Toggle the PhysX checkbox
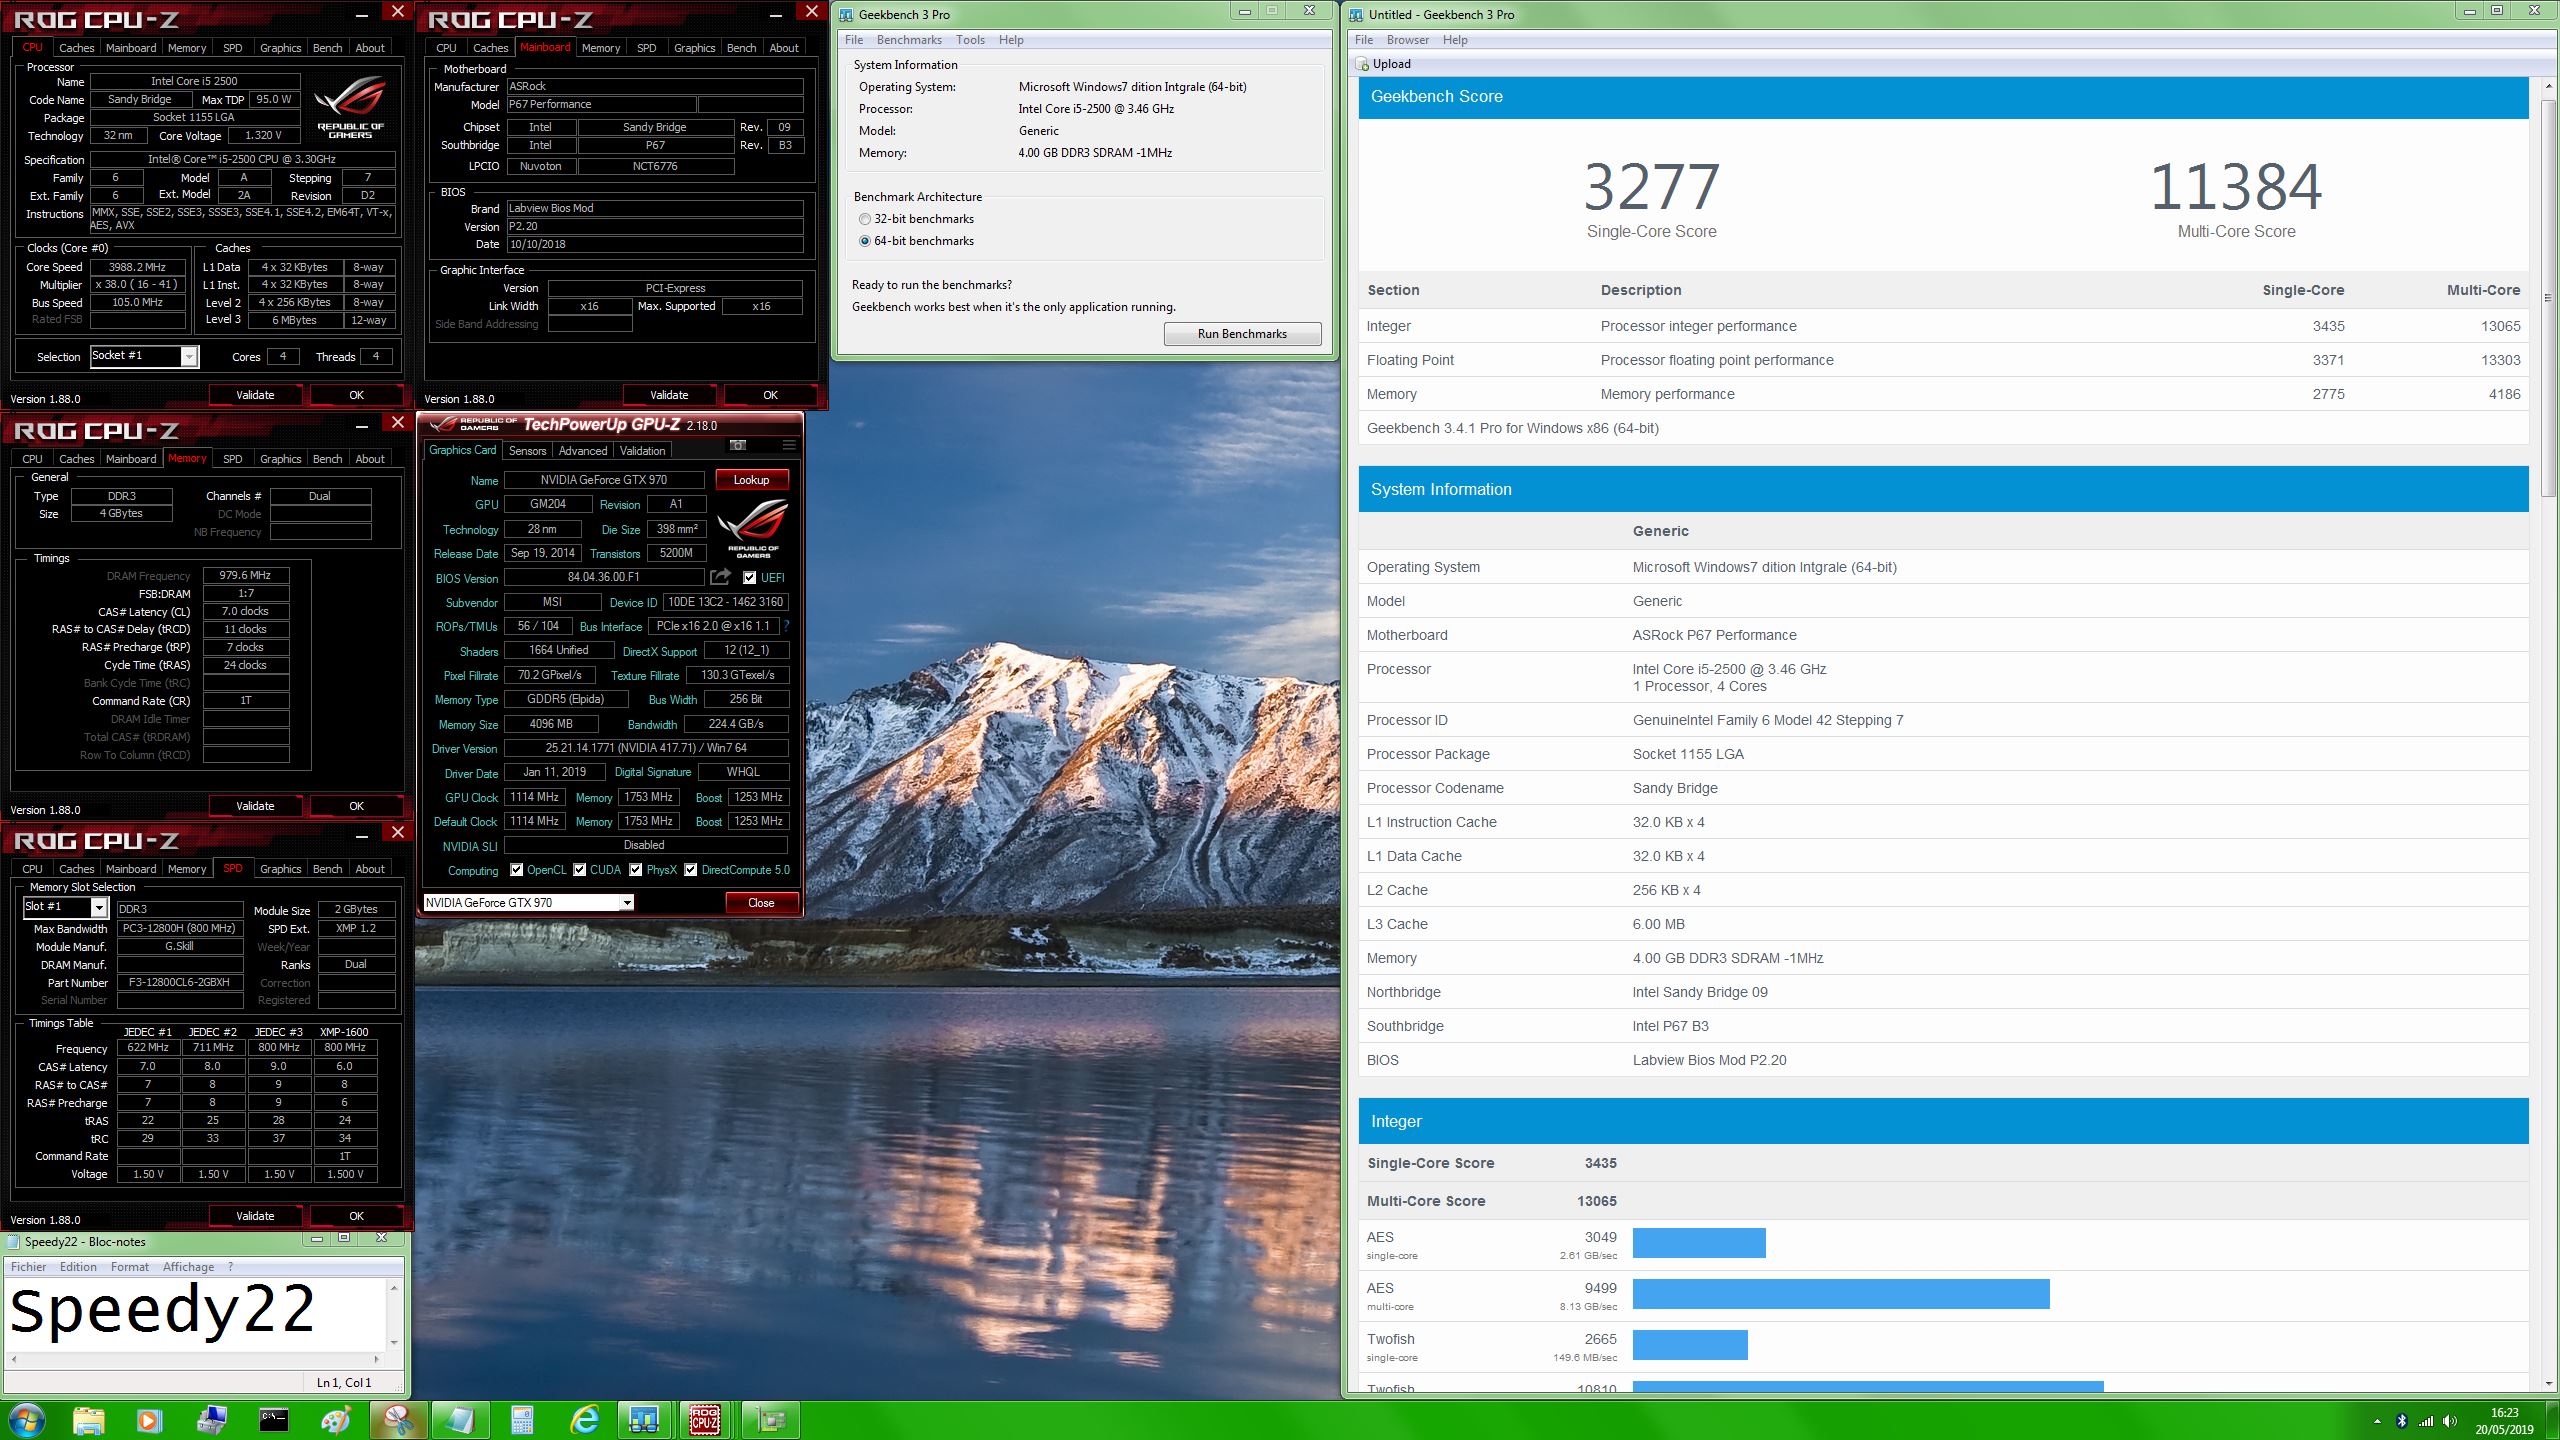The height and width of the screenshot is (1440, 2560). click(x=635, y=870)
